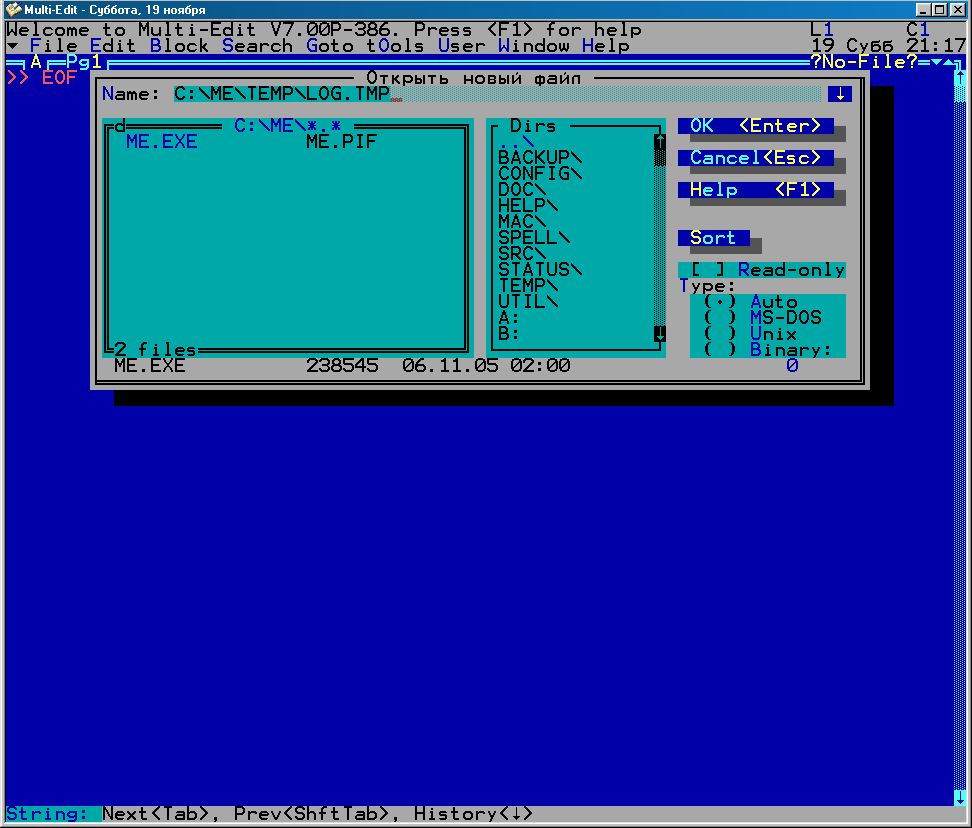Click the up-triangle icon beside ?No-File?
972x828 pixels.
(x=948, y=62)
